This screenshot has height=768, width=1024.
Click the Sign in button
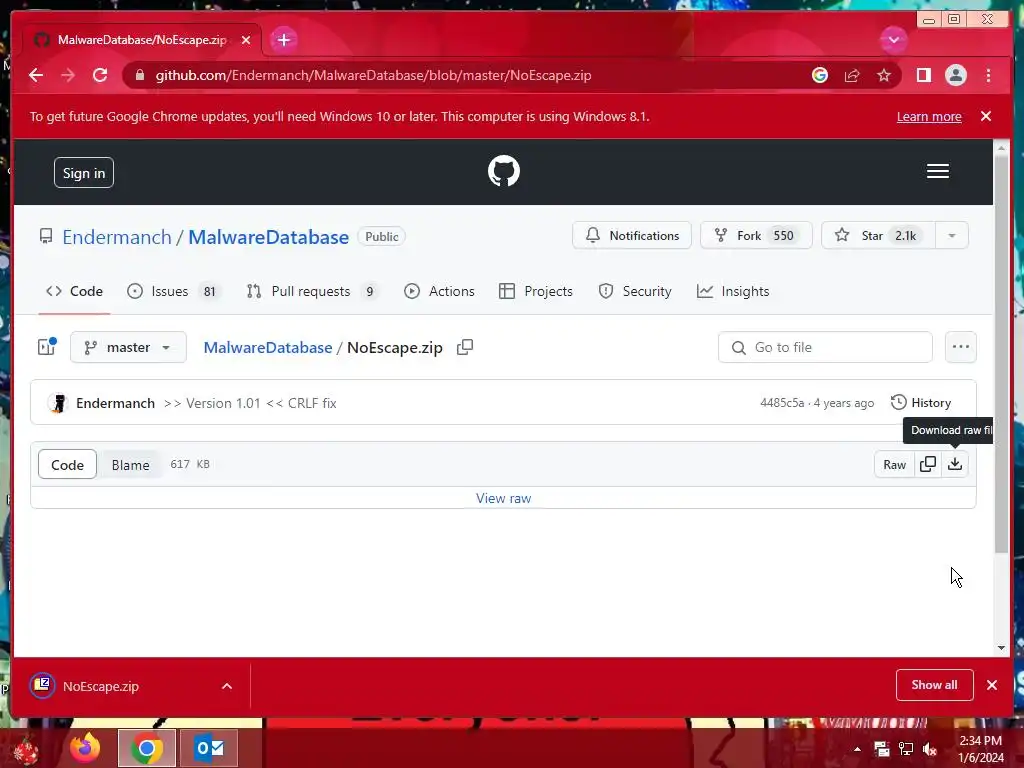(x=84, y=172)
